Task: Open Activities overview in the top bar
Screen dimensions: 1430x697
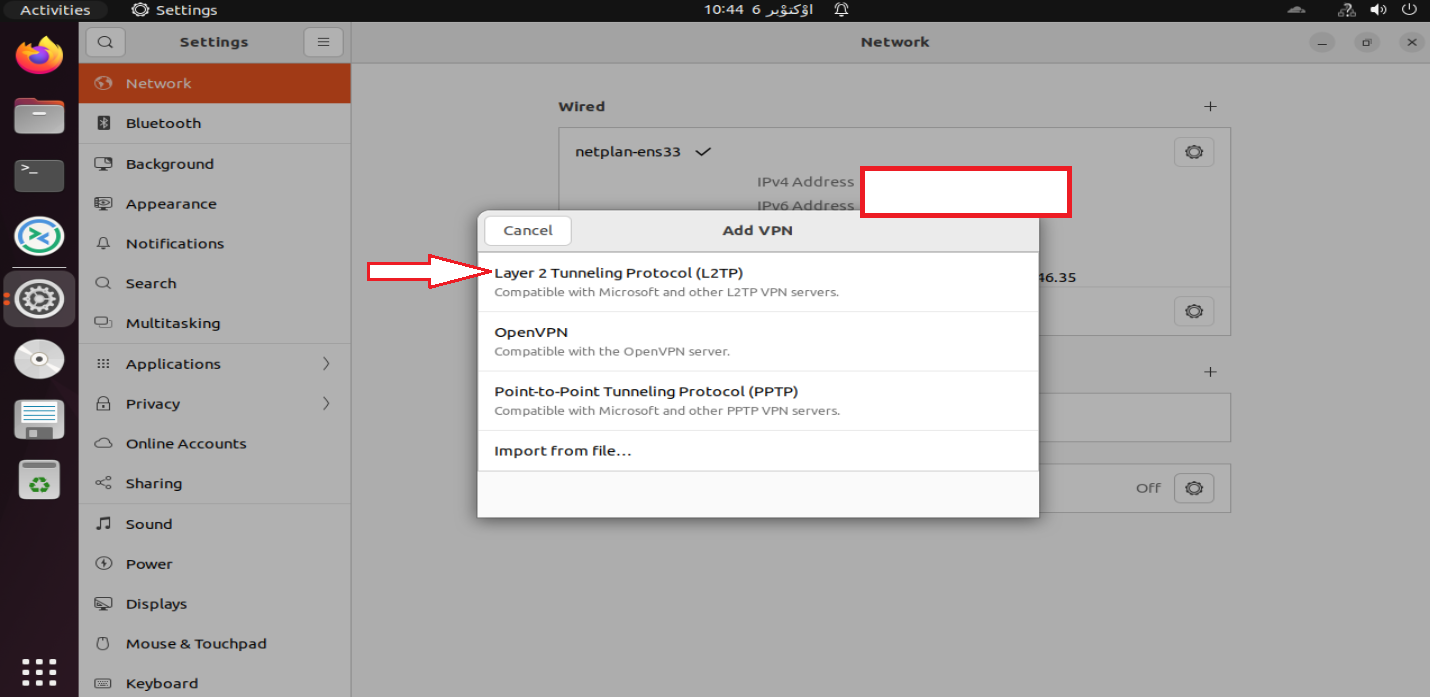Action: tap(55, 10)
